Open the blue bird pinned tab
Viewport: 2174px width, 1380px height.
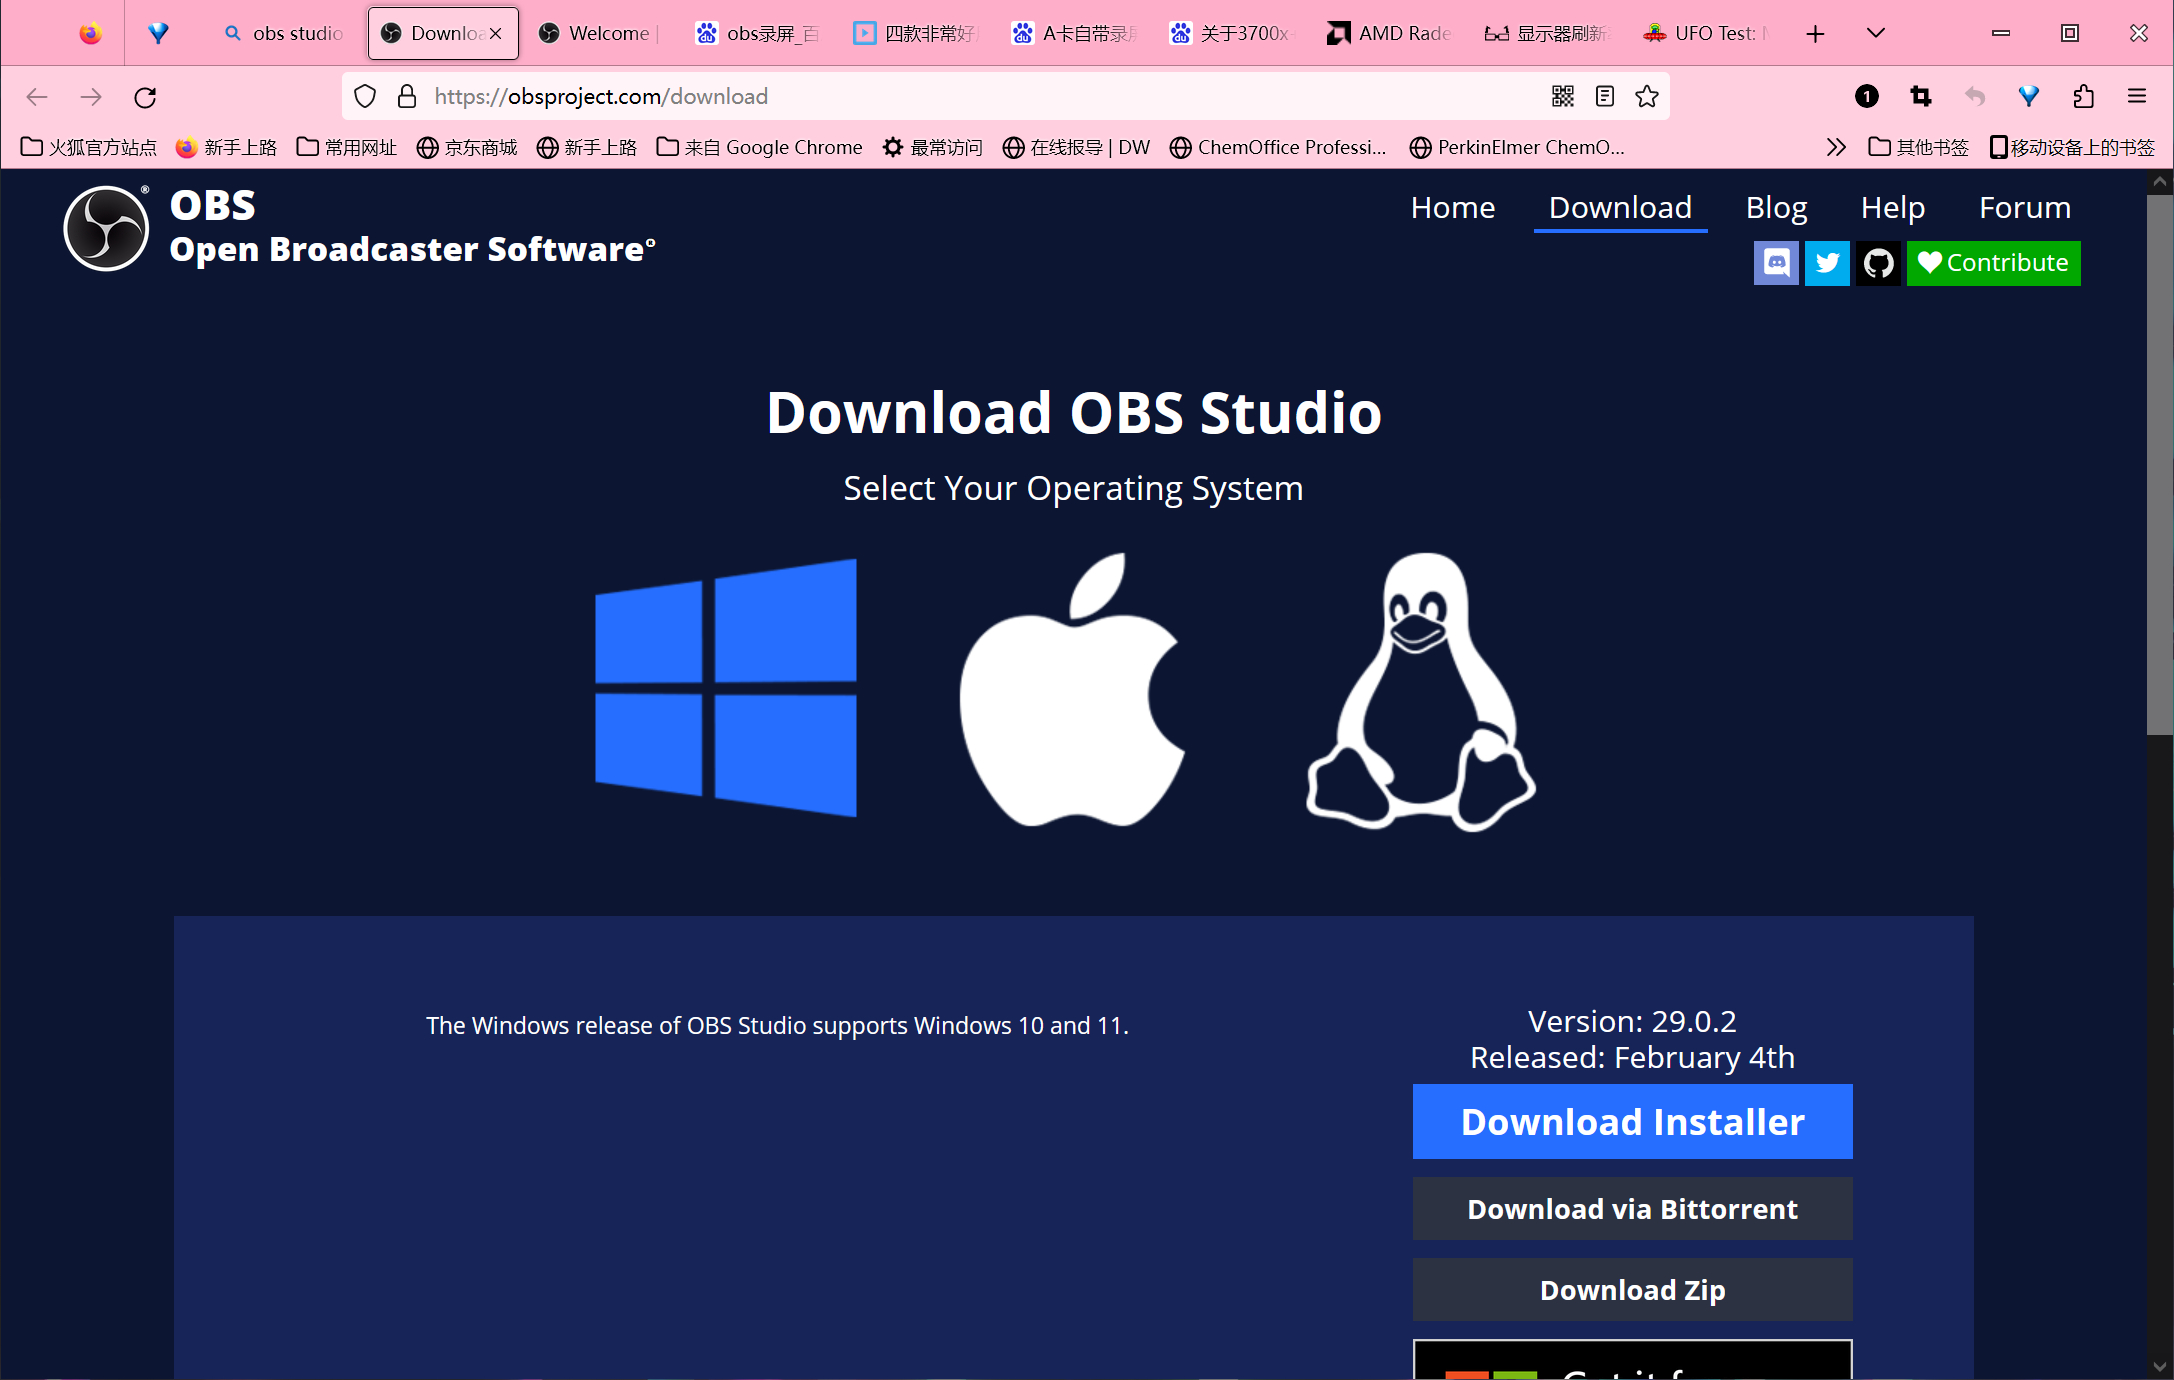158,33
